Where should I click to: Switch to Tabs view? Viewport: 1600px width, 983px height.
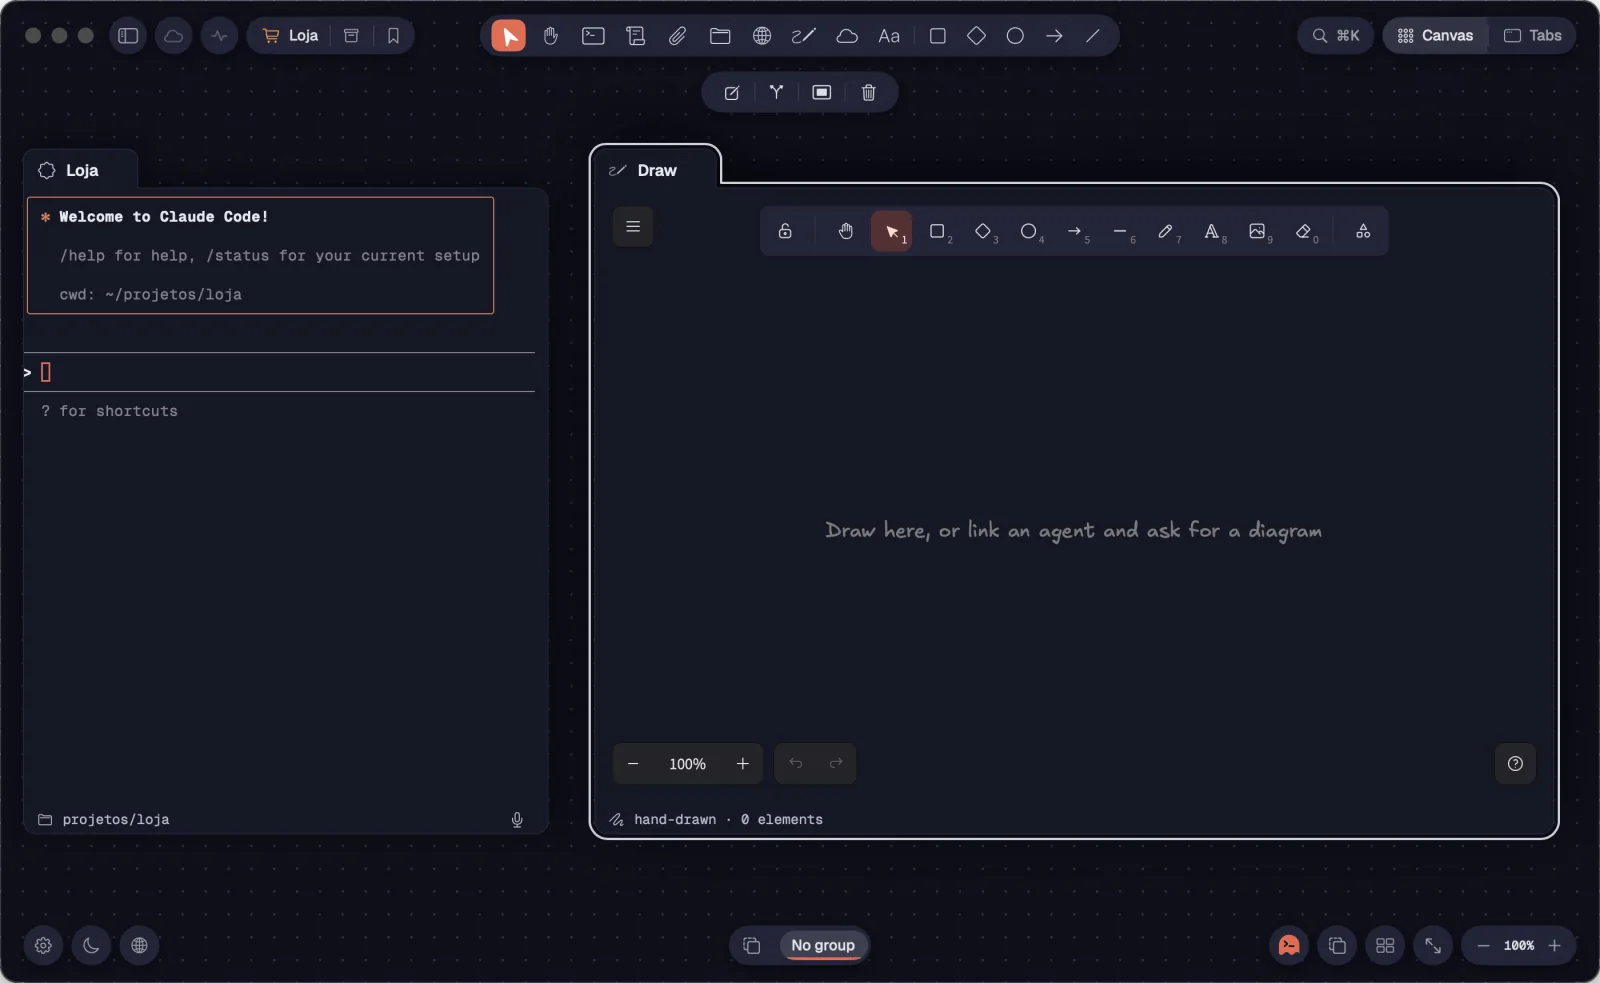point(1533,36)
